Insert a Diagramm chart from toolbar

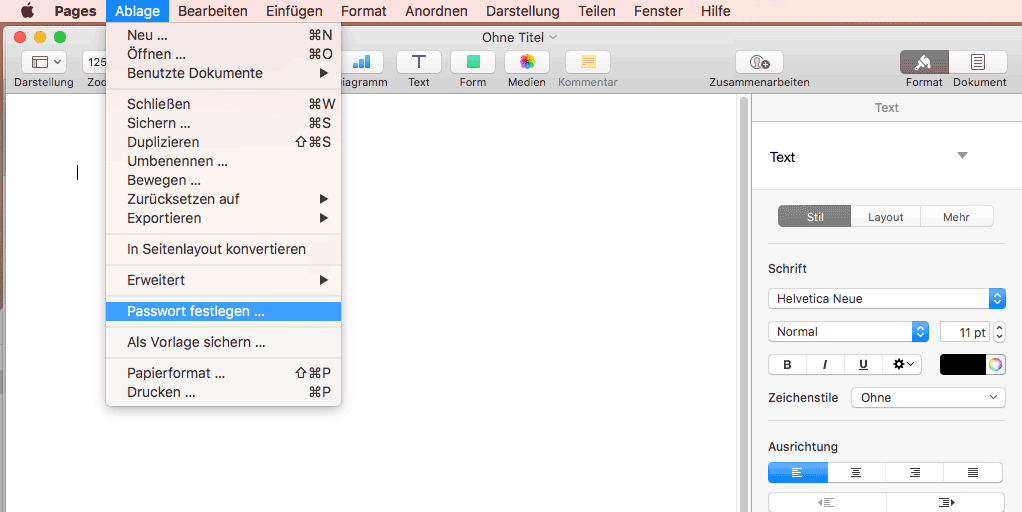coord(360,62)
